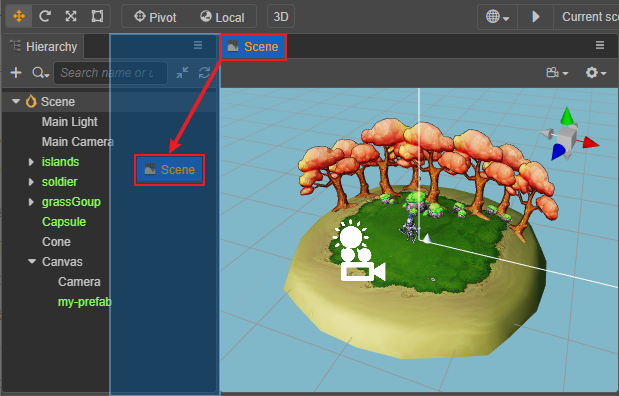Open the scene camera options dropdown
619x396 pixels.
point(557,73)
